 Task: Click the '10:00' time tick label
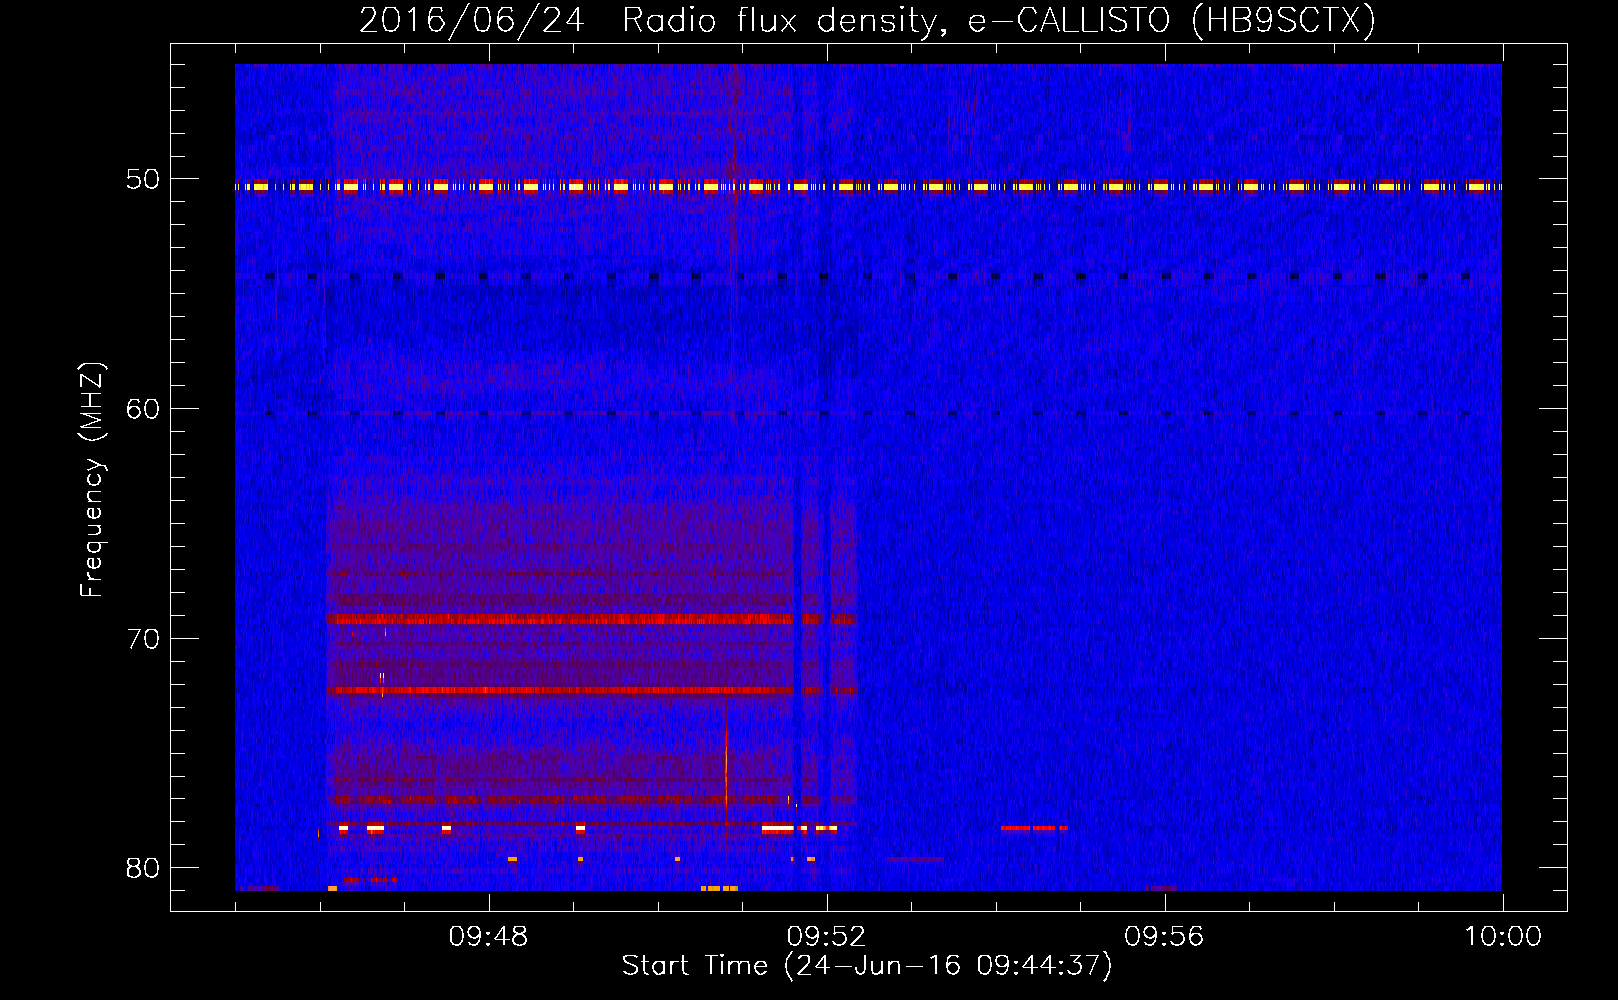(1503, 937)
